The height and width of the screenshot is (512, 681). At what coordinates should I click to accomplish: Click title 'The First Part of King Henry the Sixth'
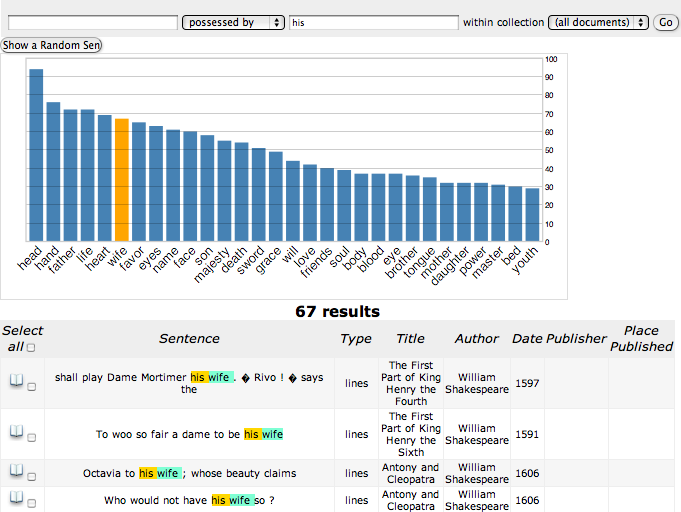click(411, 434)
